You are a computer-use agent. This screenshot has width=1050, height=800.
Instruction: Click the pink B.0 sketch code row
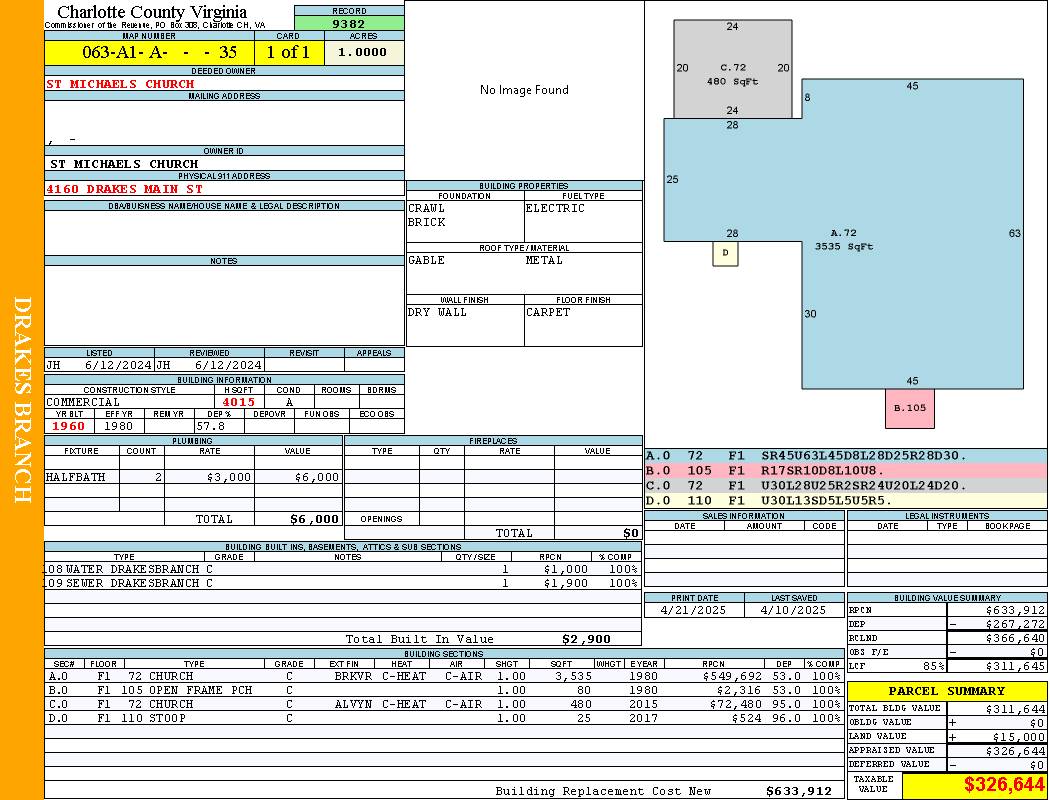tap(846, 471)
